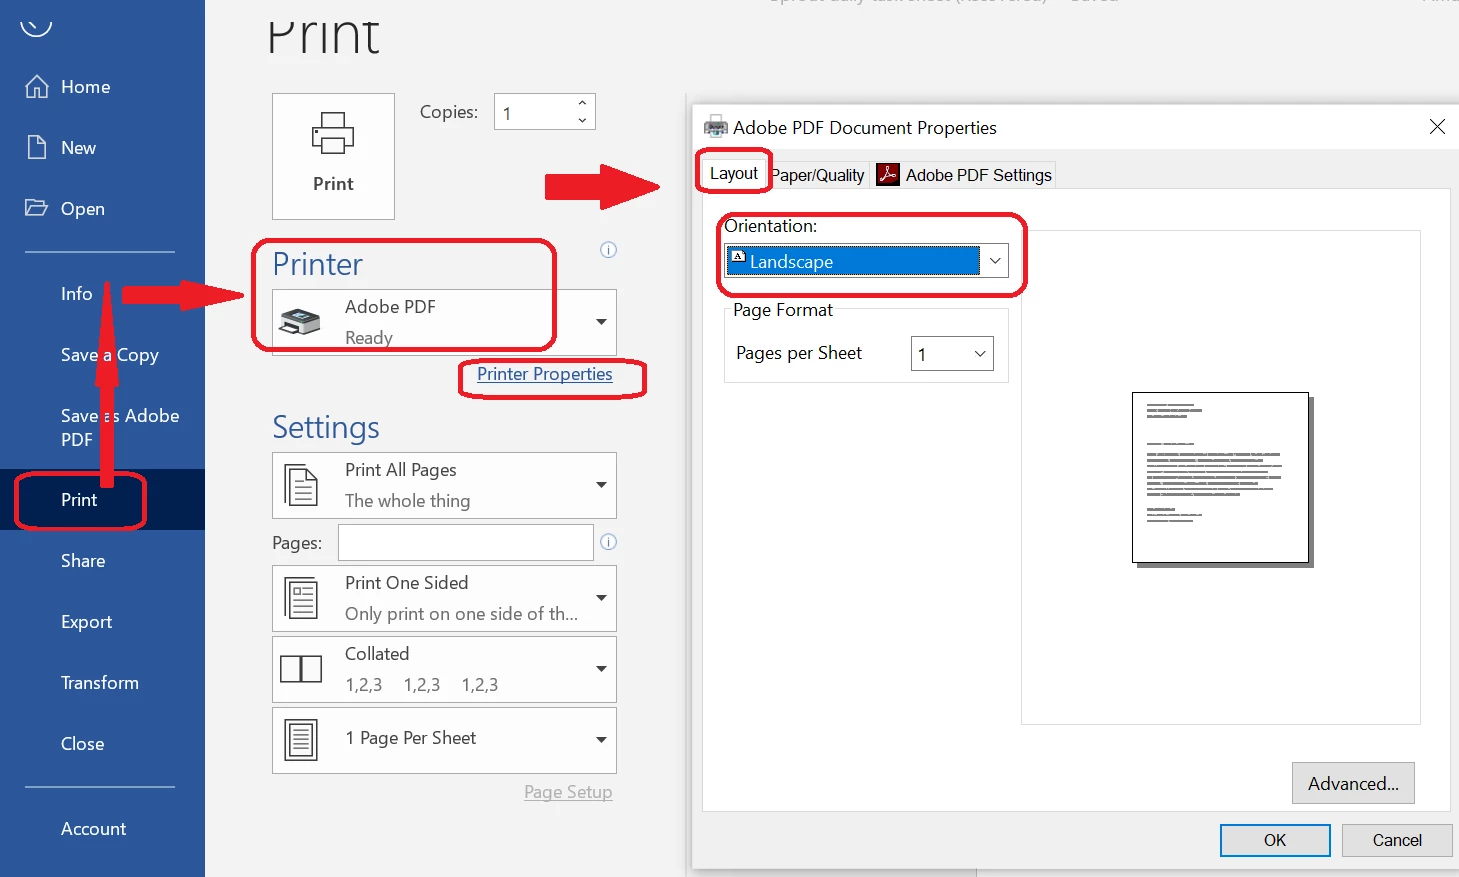Decrease copies with down arrow
This screenshot has width=1459, height=877.
[x=582, y=120]
